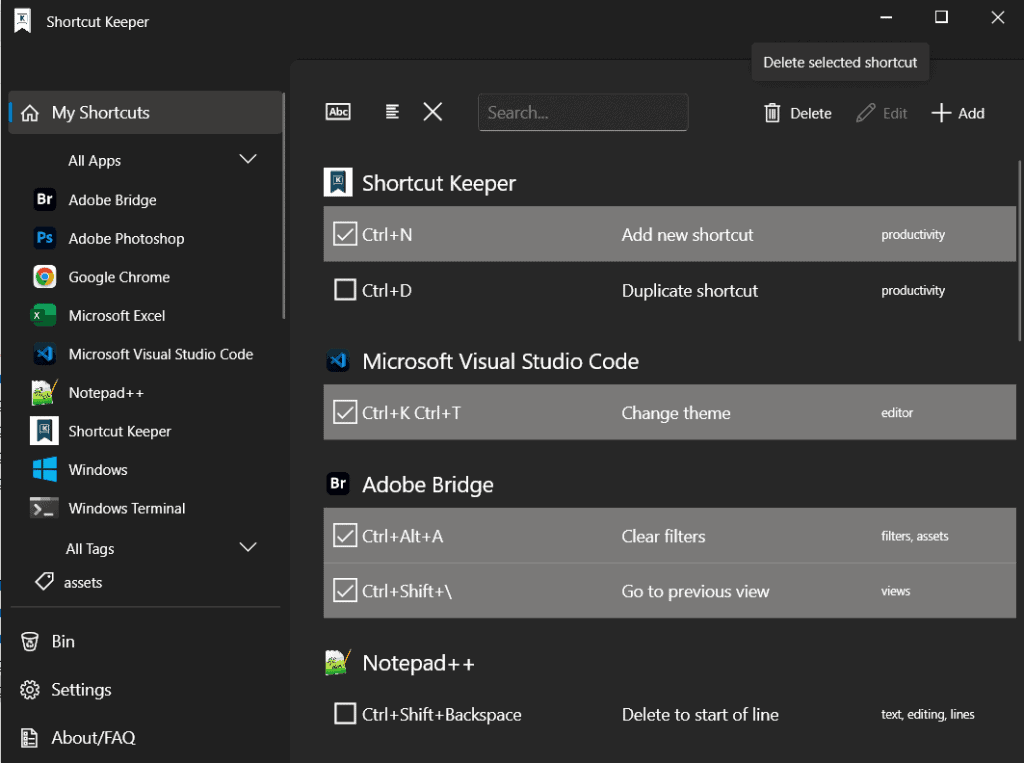This screenshot has height=763, width=1024.
Task: Click the Edit pencil icon
Action: click(865, 113)
